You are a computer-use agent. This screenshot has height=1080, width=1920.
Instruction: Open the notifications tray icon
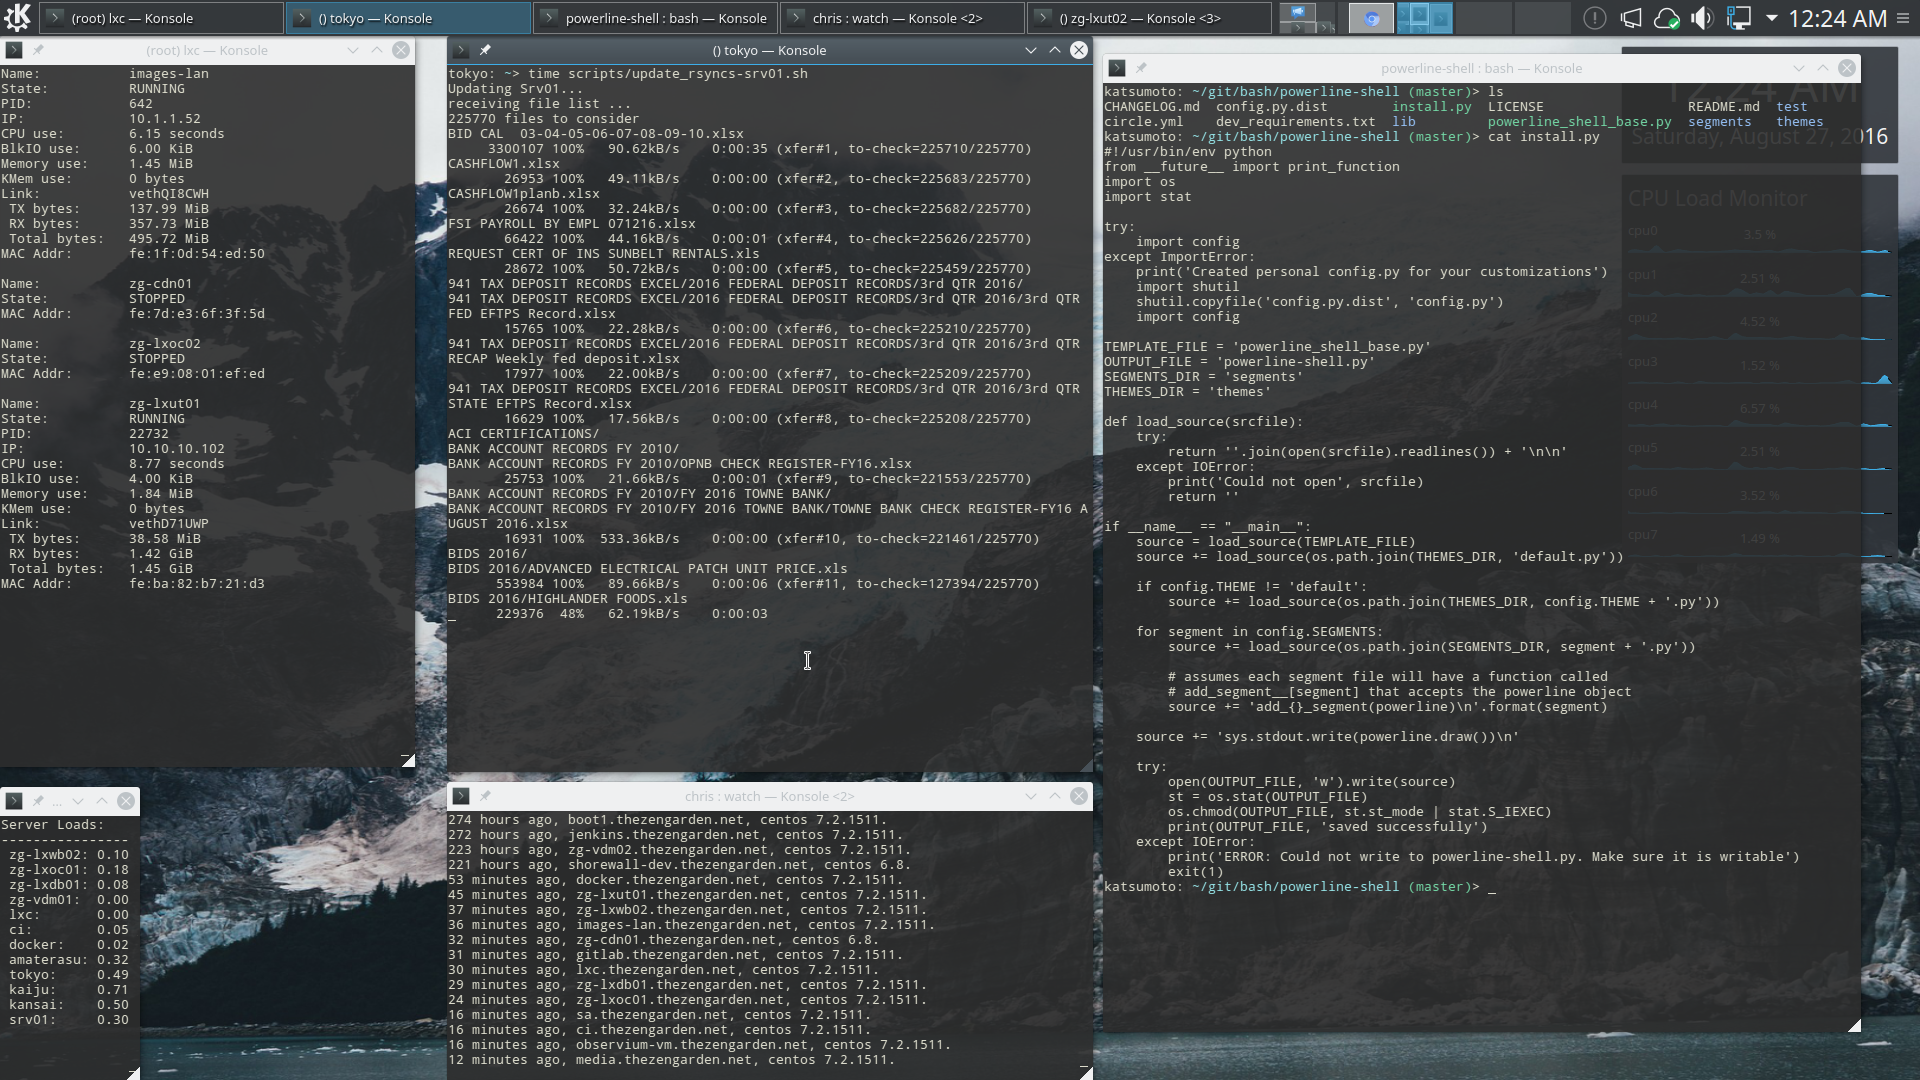(x=1594, y=18)
